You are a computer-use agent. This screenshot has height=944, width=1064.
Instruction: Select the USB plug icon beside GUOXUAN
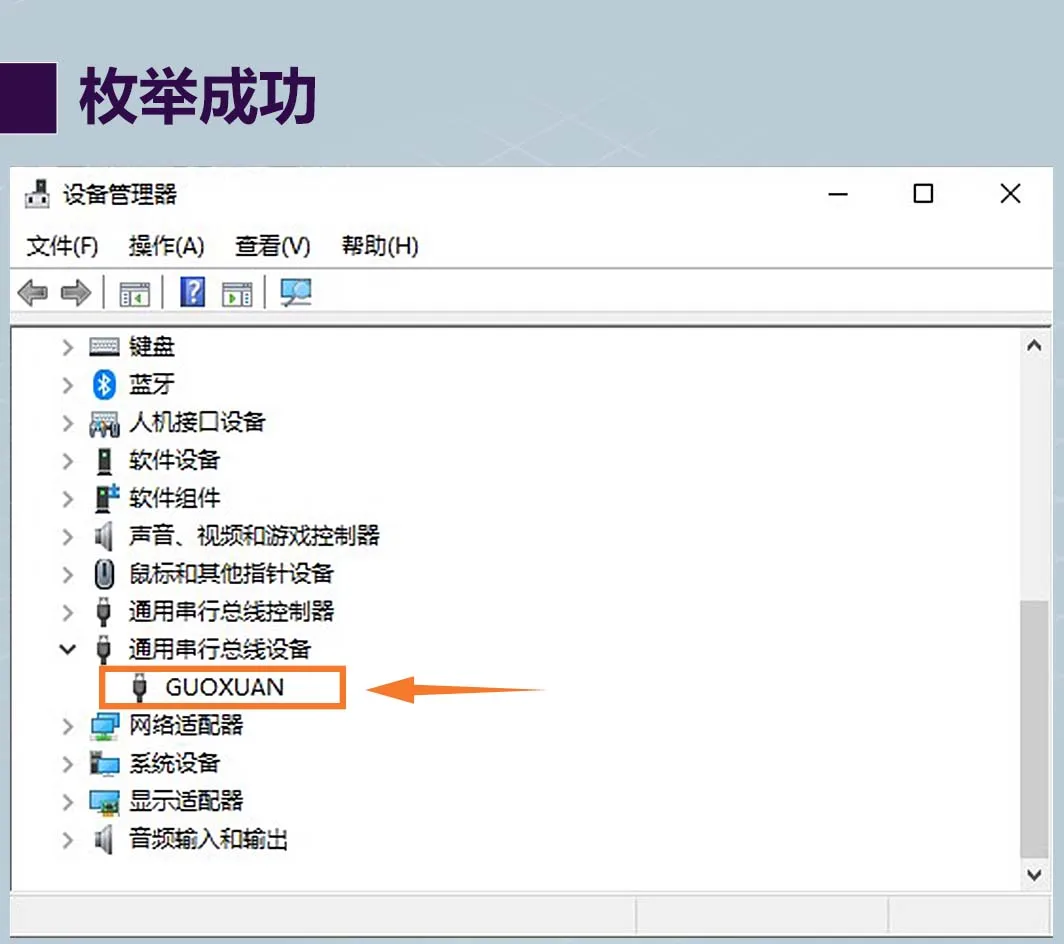[x=139, y=687]
